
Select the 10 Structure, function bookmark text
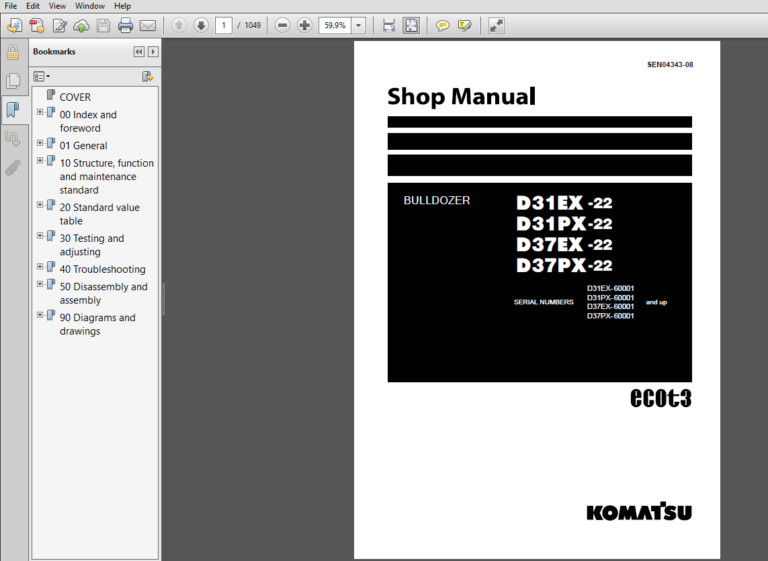click(107, 176)
